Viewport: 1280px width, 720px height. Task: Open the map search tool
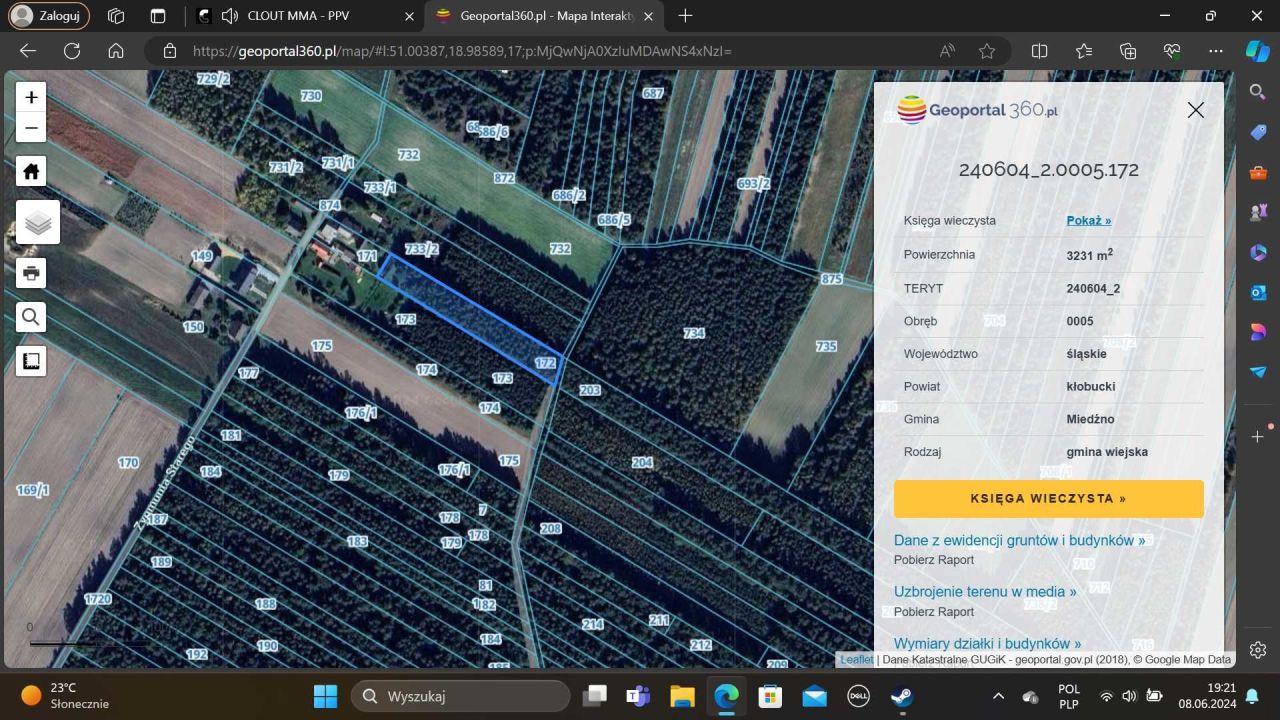click(x=31, y=317)
